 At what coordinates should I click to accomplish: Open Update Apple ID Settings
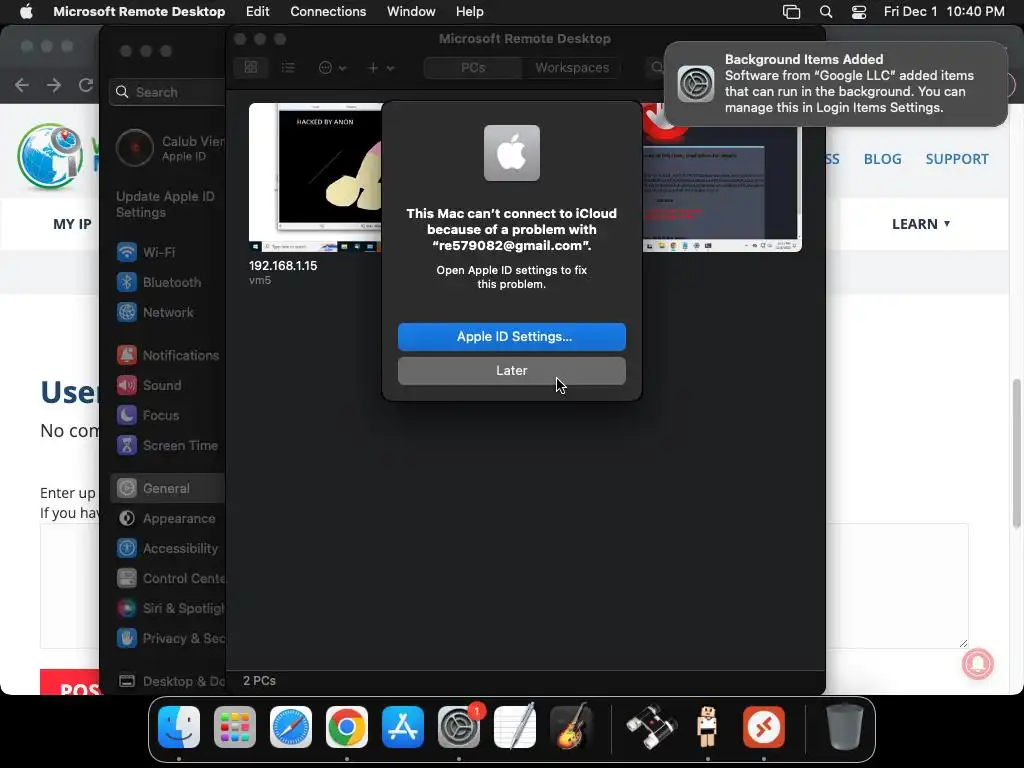tap(165, 204)
